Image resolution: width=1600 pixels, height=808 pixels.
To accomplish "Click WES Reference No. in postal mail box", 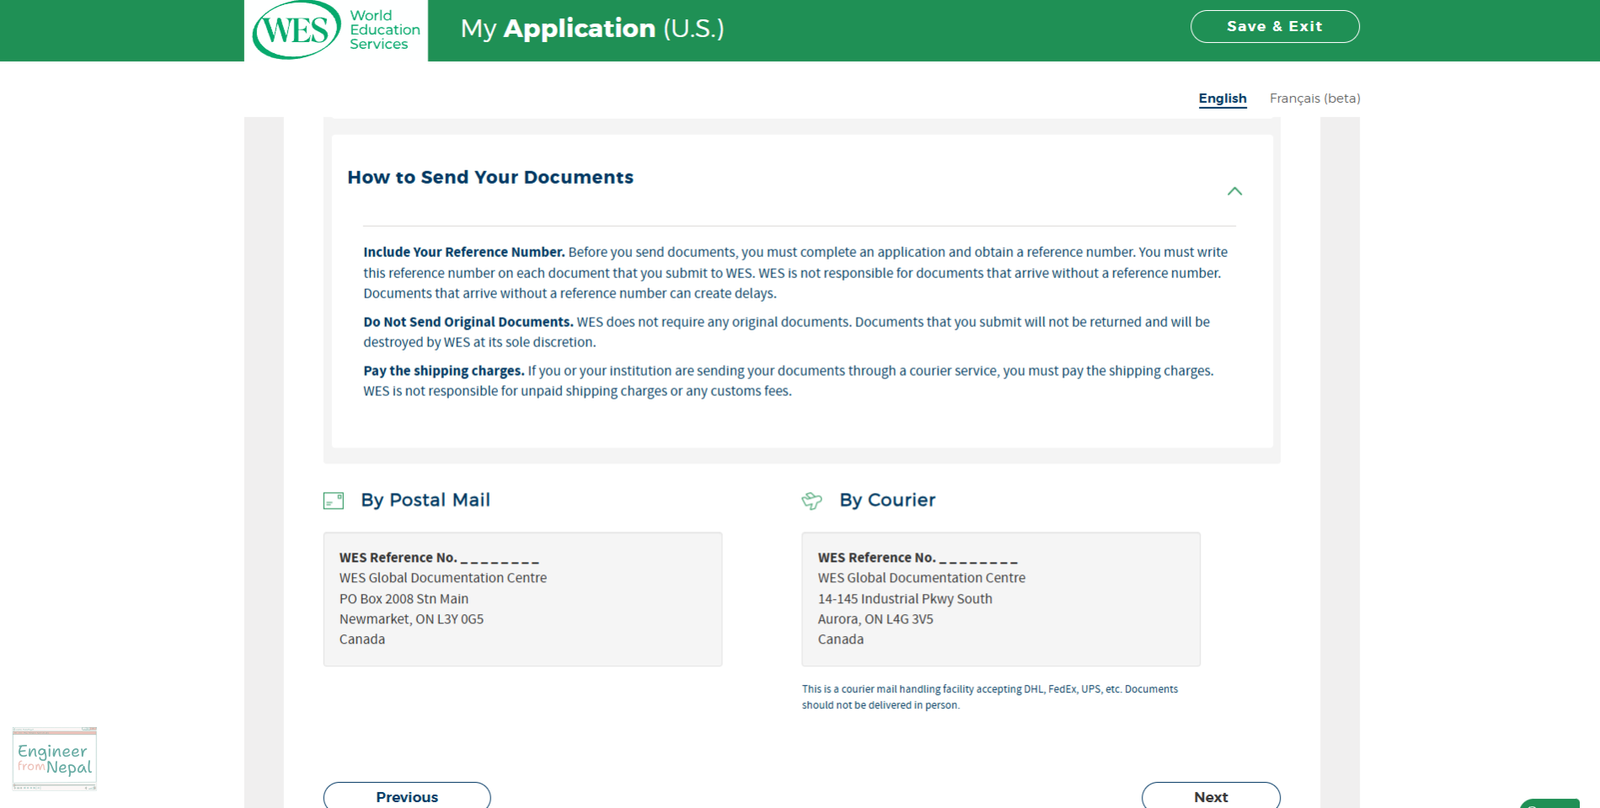I will (x=439, y=558).
